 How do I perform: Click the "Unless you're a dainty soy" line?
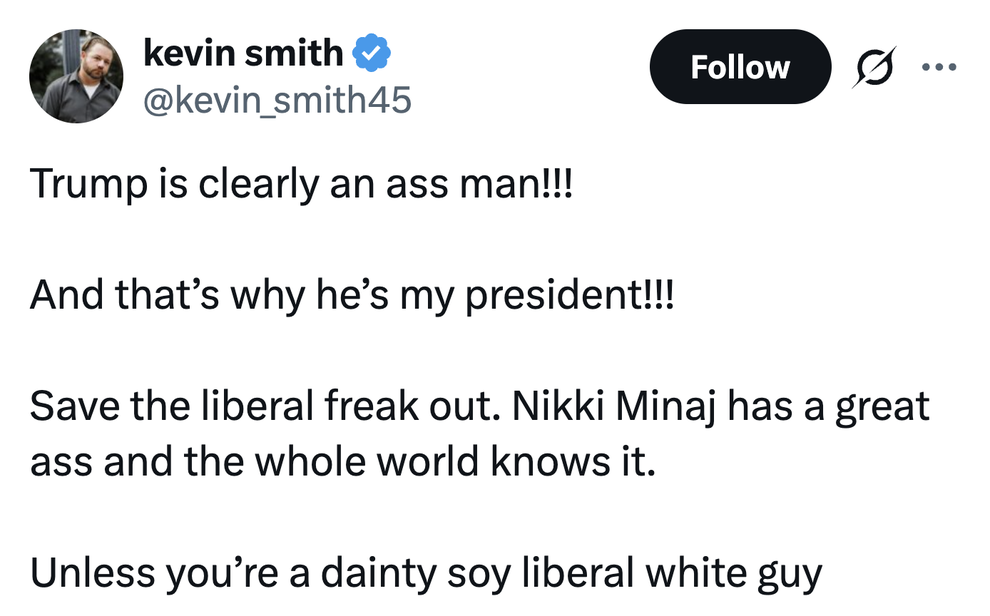coord(270,573)
